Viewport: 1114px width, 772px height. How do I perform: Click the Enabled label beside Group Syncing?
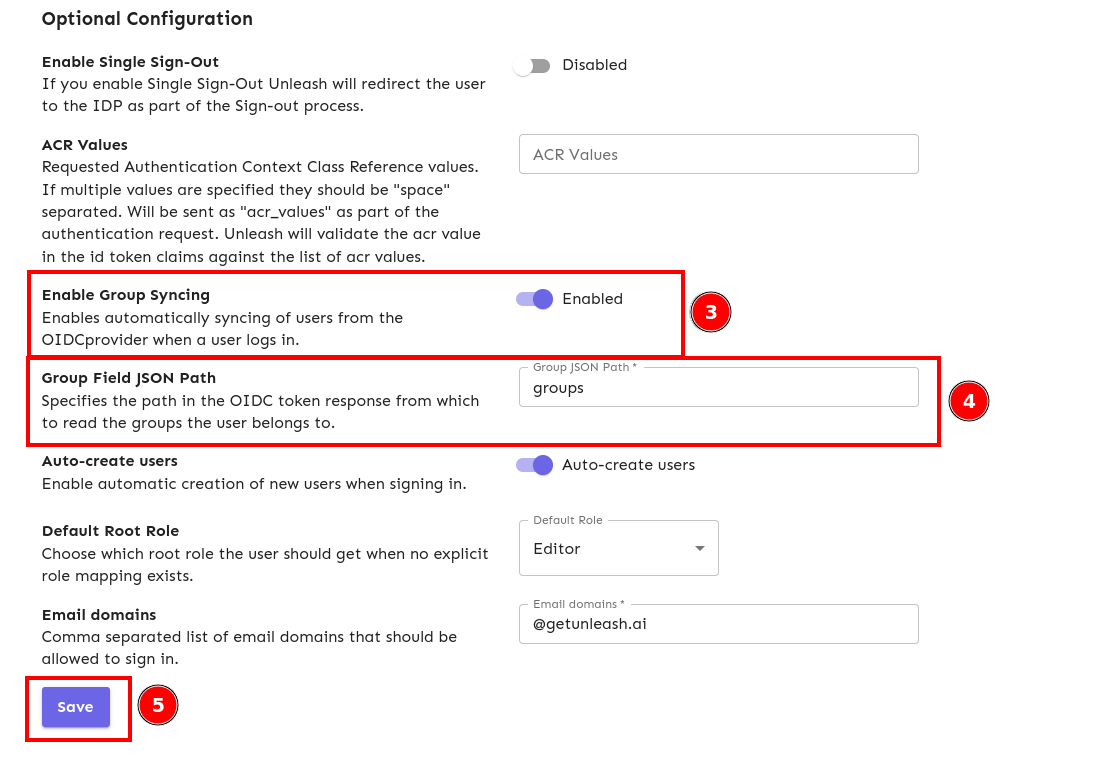click(x=594, y=298)
